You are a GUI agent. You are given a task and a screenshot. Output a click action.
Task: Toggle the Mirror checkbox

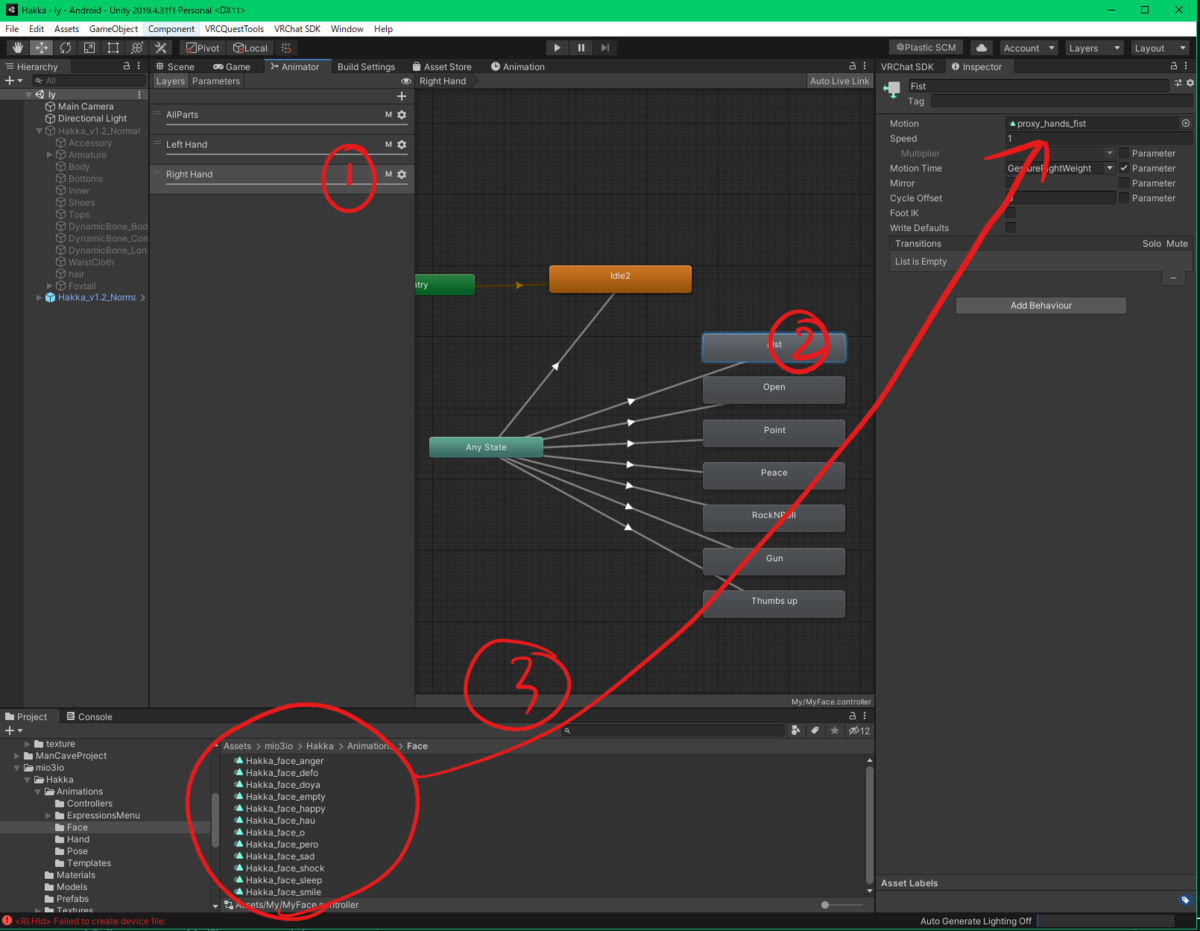(1010, 184)
